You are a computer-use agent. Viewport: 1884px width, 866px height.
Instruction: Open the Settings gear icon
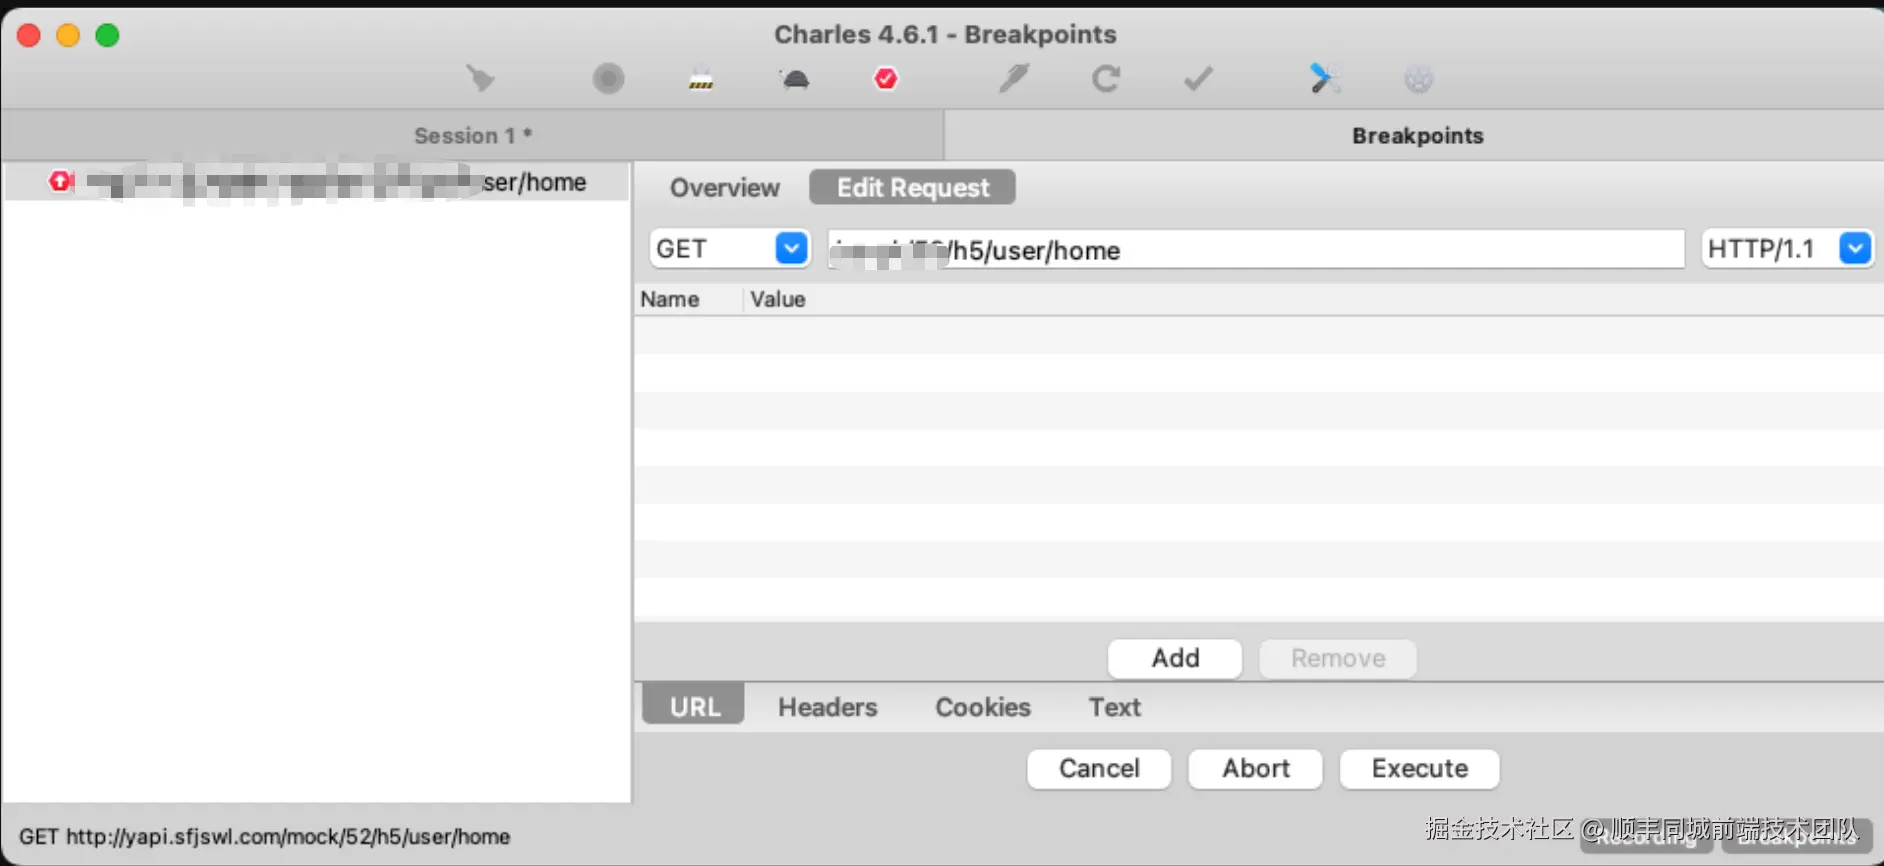[x=1419, y=79]
